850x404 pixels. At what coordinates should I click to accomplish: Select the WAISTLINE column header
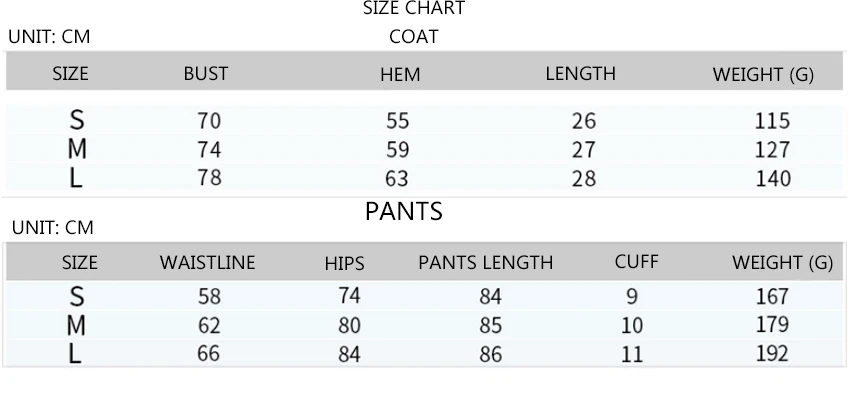click(x=208, y=263)
